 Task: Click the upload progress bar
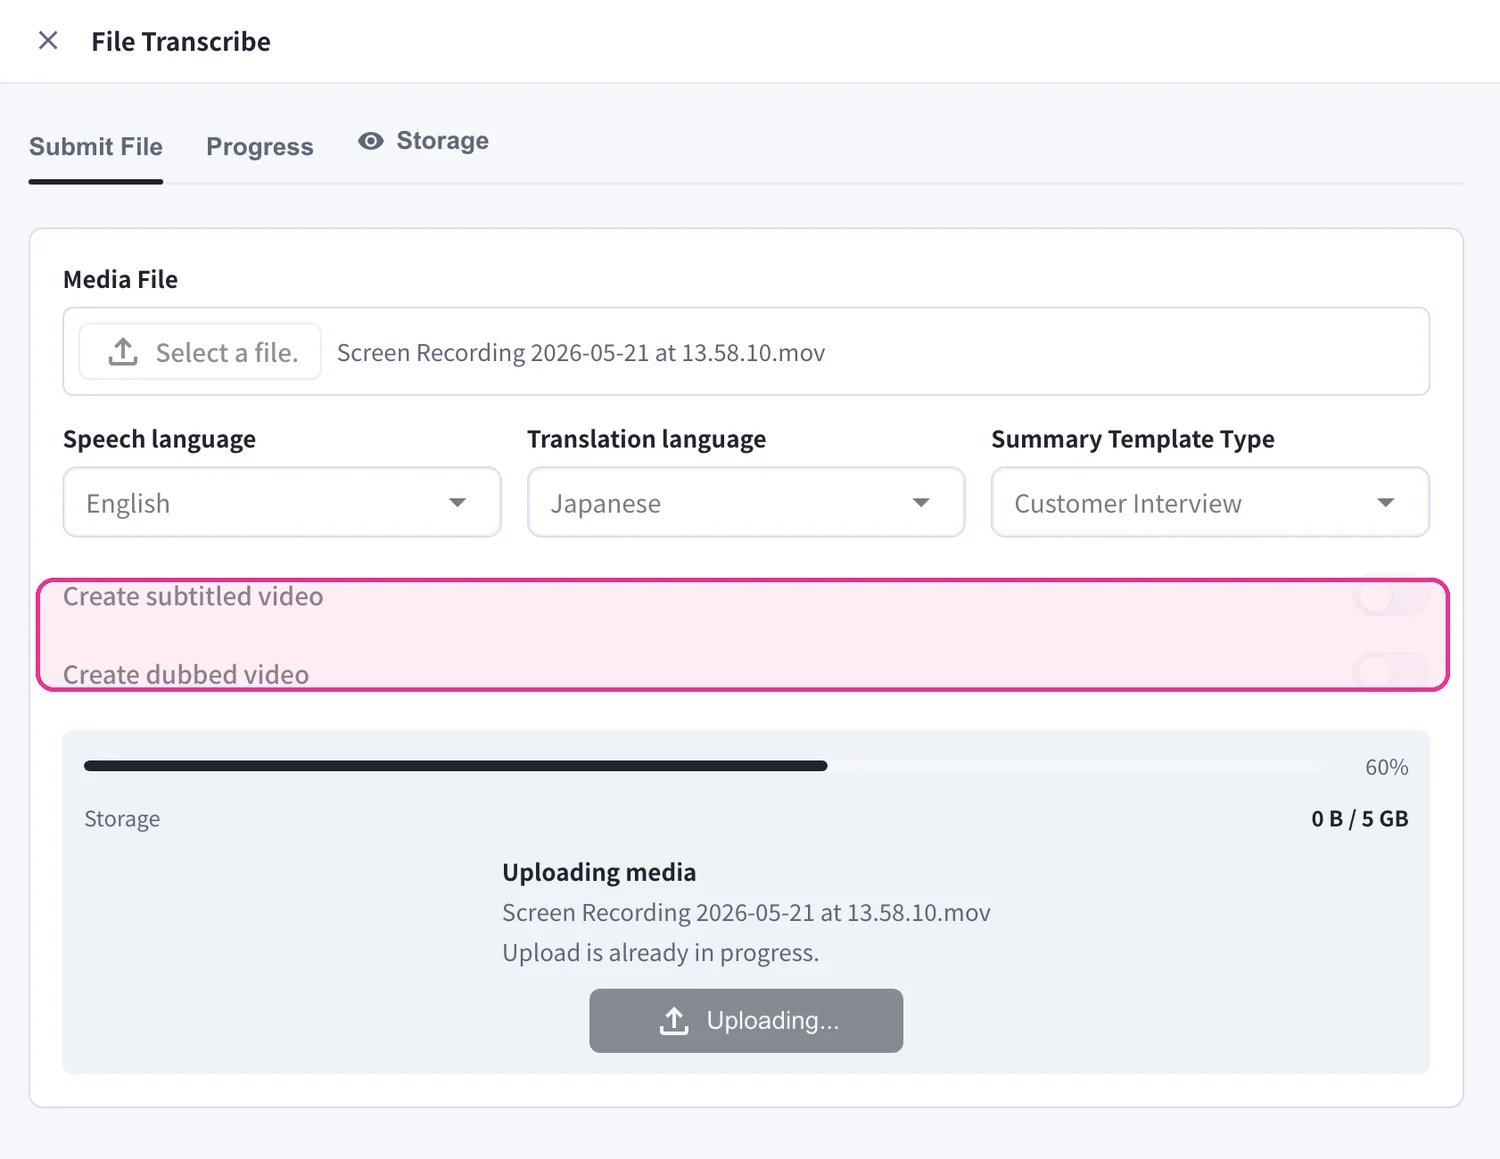click(703, 766)
